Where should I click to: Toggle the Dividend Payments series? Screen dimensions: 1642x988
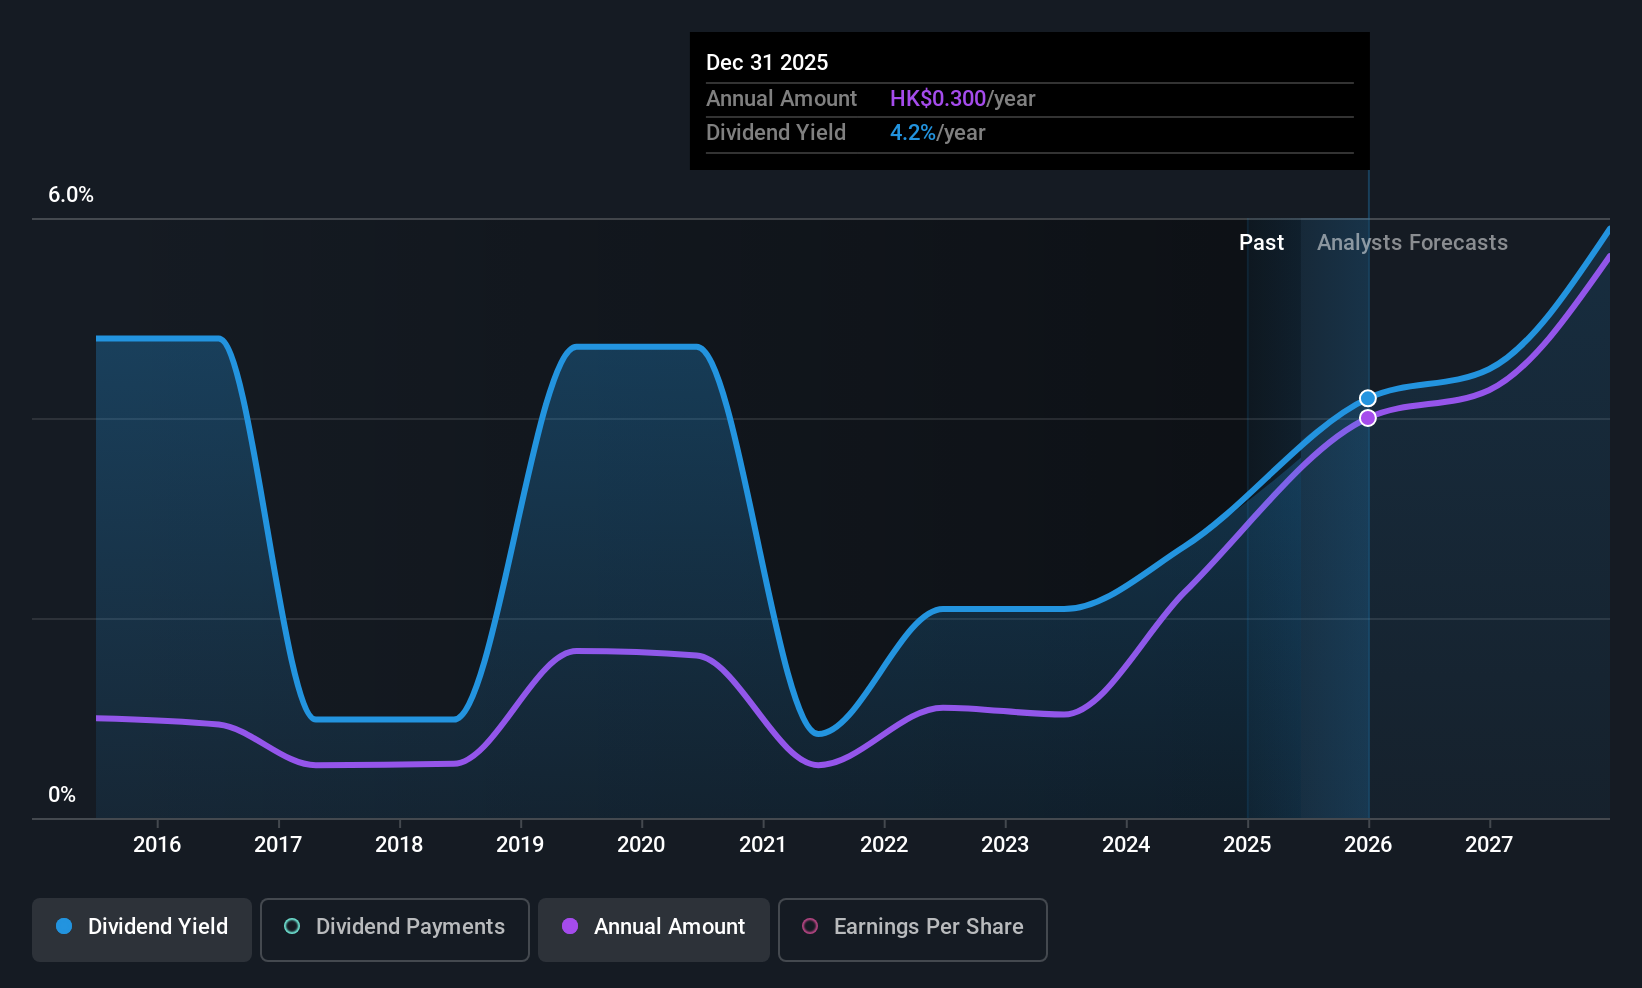(x=395, y=930)
